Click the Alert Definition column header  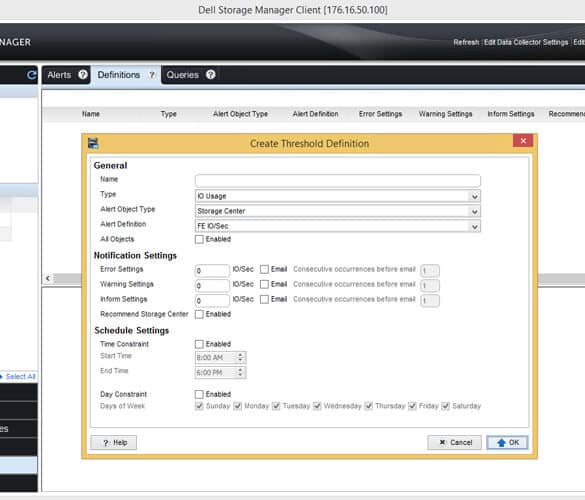(x=315, y=114)
